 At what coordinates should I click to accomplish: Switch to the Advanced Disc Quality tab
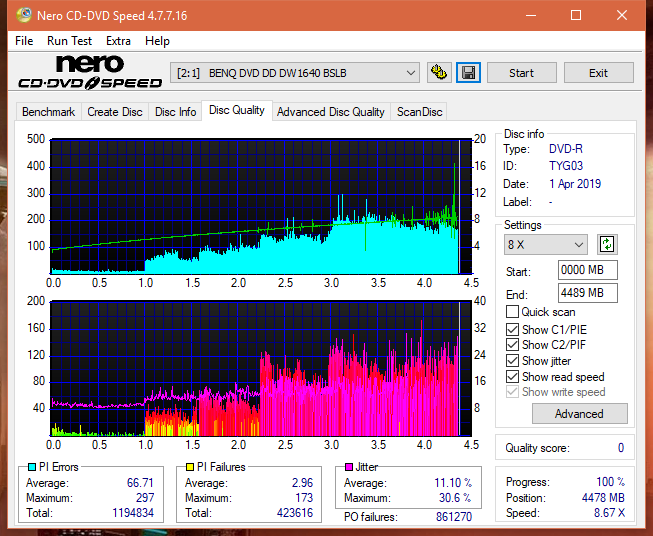click(x=331, y=112)
